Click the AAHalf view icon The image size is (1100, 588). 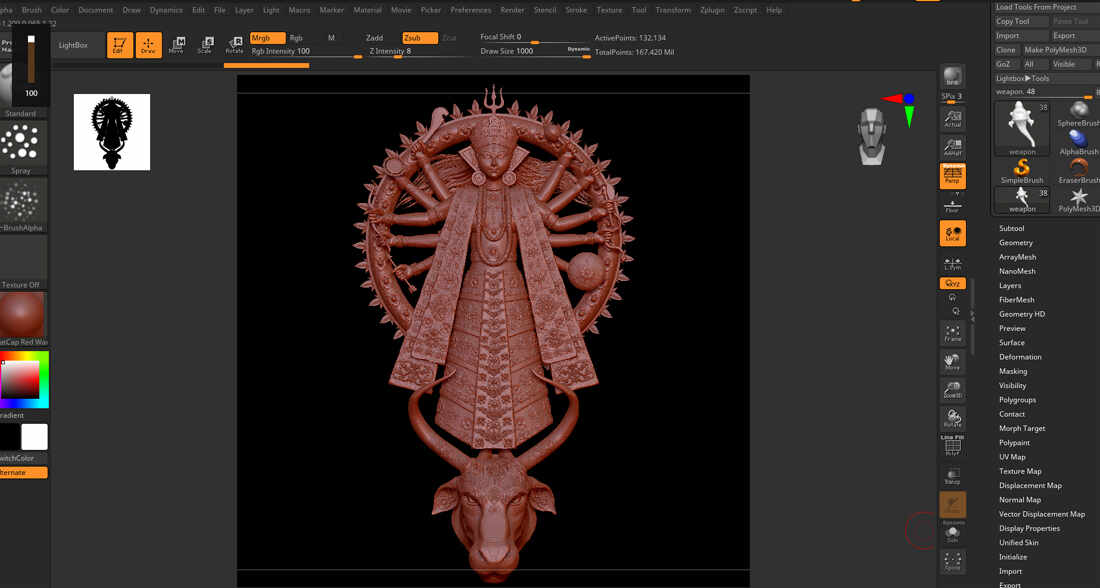click(x=952, y=147)
